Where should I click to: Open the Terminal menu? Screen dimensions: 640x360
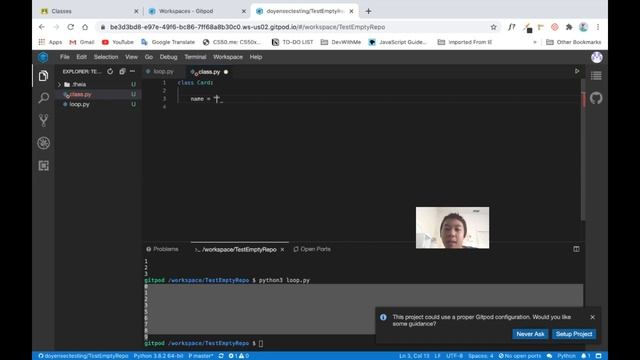point(195,57)
